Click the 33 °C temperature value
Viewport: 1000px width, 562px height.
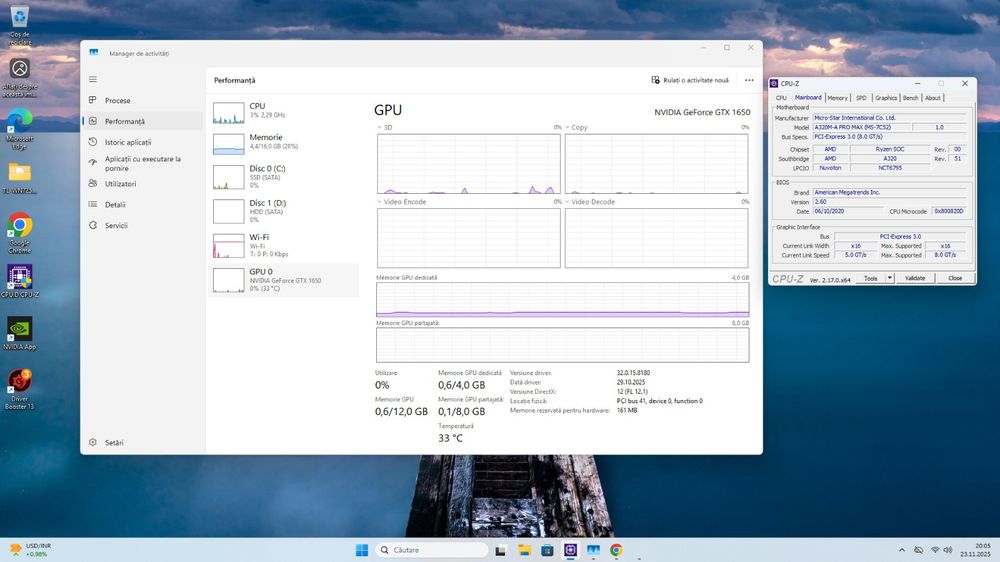(450, 438)
